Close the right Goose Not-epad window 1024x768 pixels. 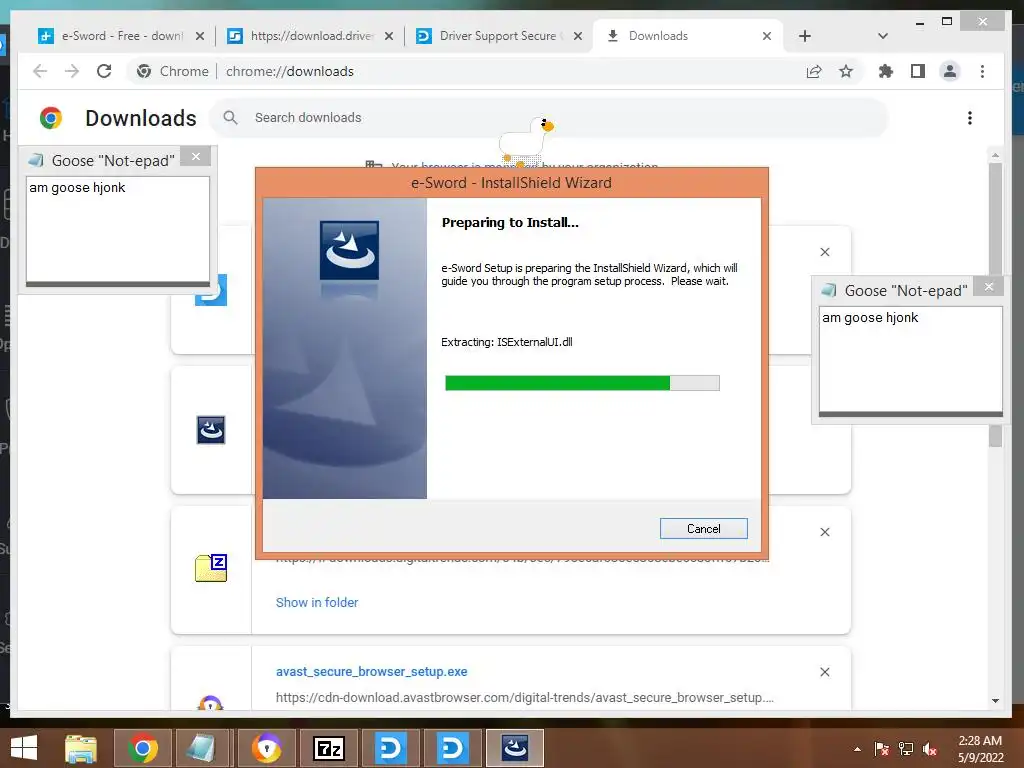point(989,287)
